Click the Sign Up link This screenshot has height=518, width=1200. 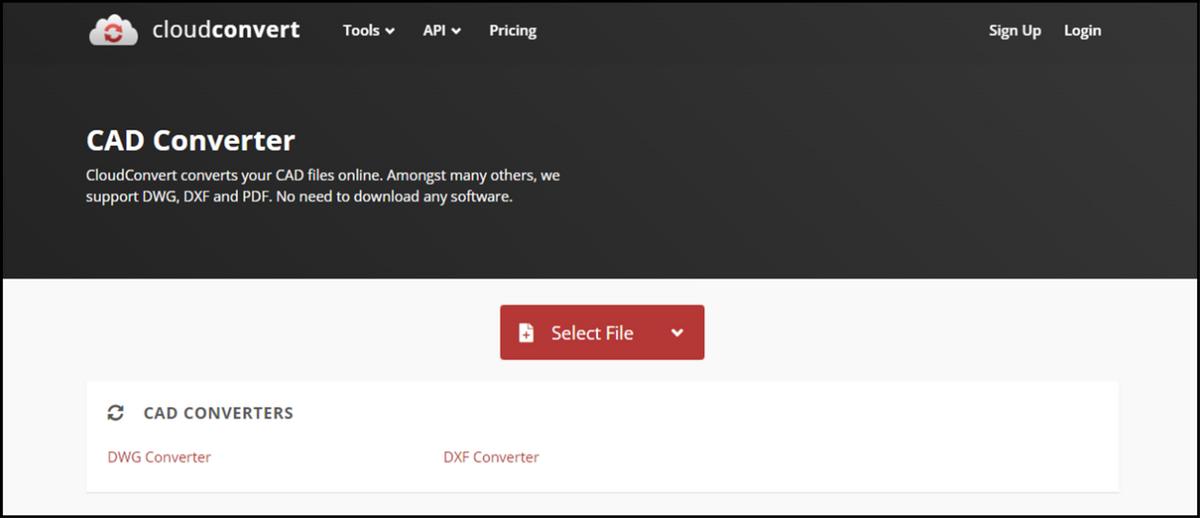(x=1014, y=30)
